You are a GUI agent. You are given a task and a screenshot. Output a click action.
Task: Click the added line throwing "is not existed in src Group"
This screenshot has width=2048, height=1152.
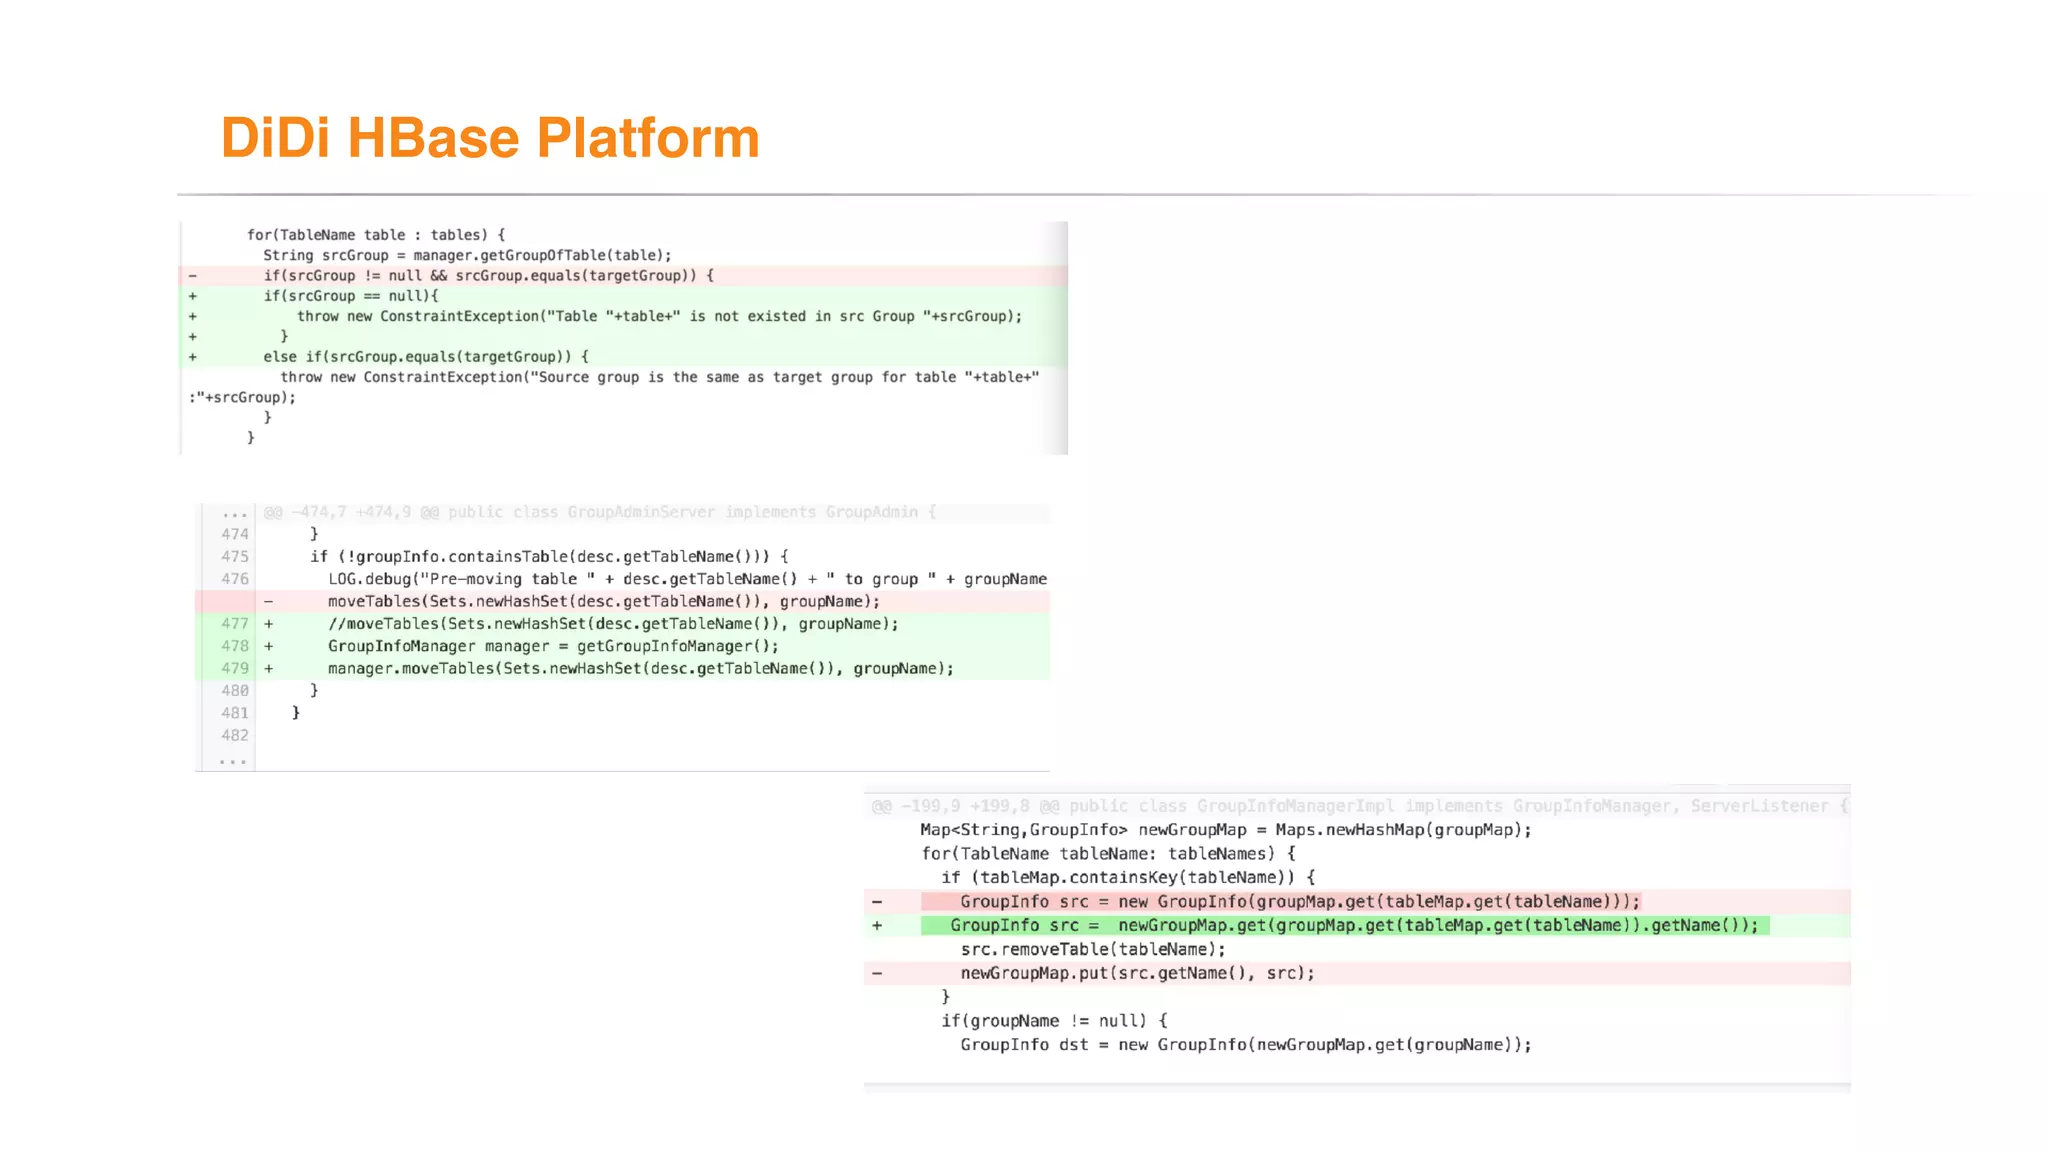pyautogui.click(x=623, y=316)
